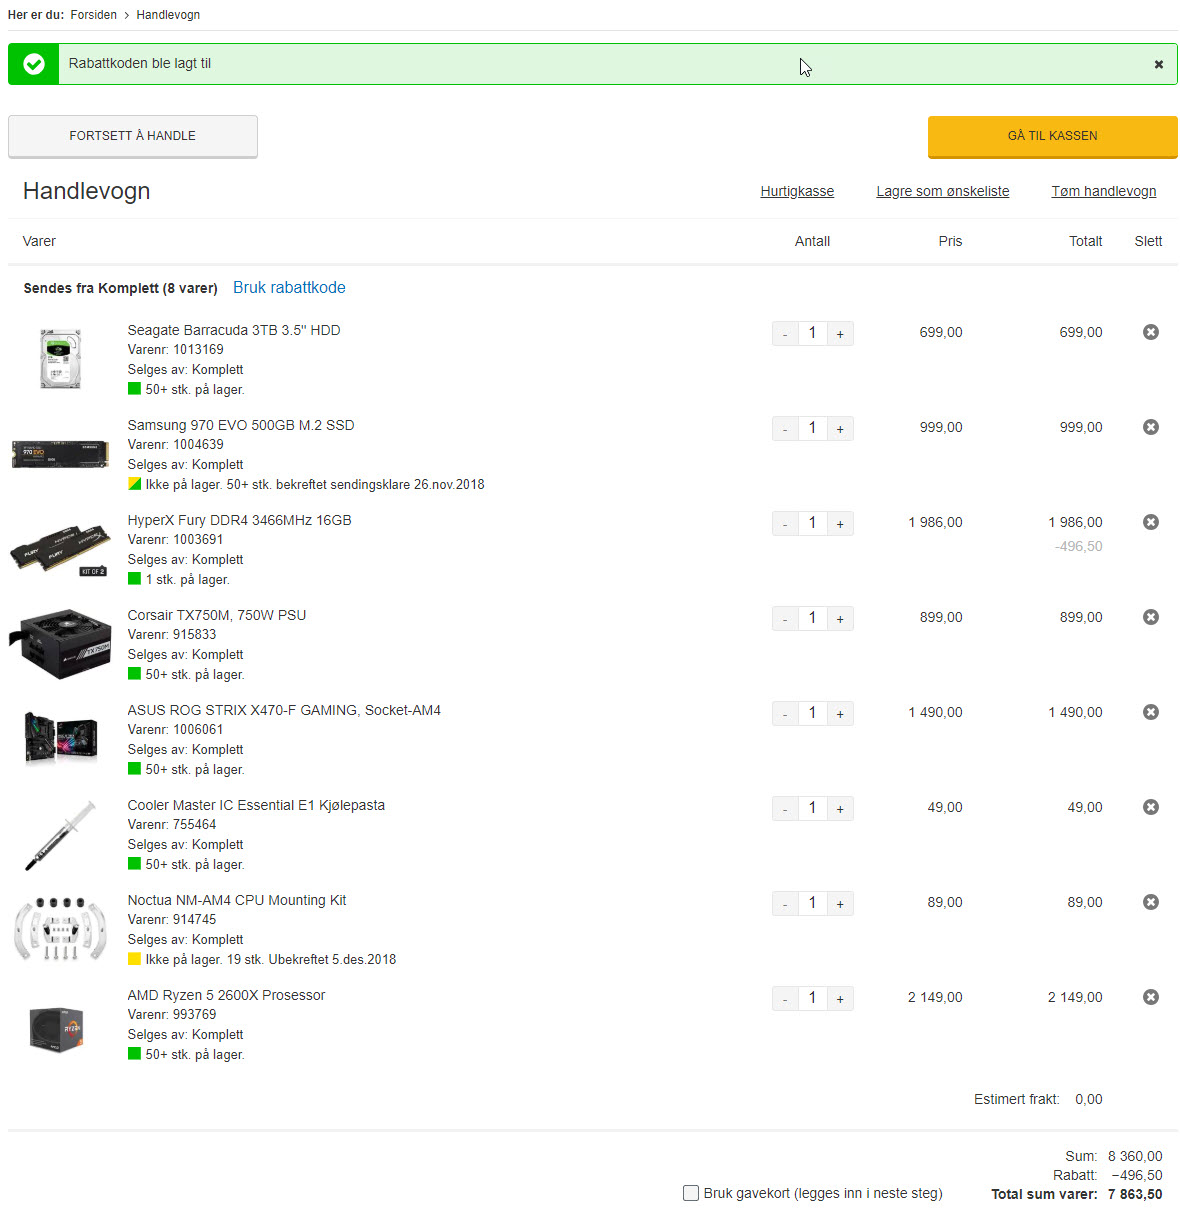Click Samsung 970 EVO SSD thumbnail
The height and width of the screenshot is (1216, 1180).
point(60,453)
